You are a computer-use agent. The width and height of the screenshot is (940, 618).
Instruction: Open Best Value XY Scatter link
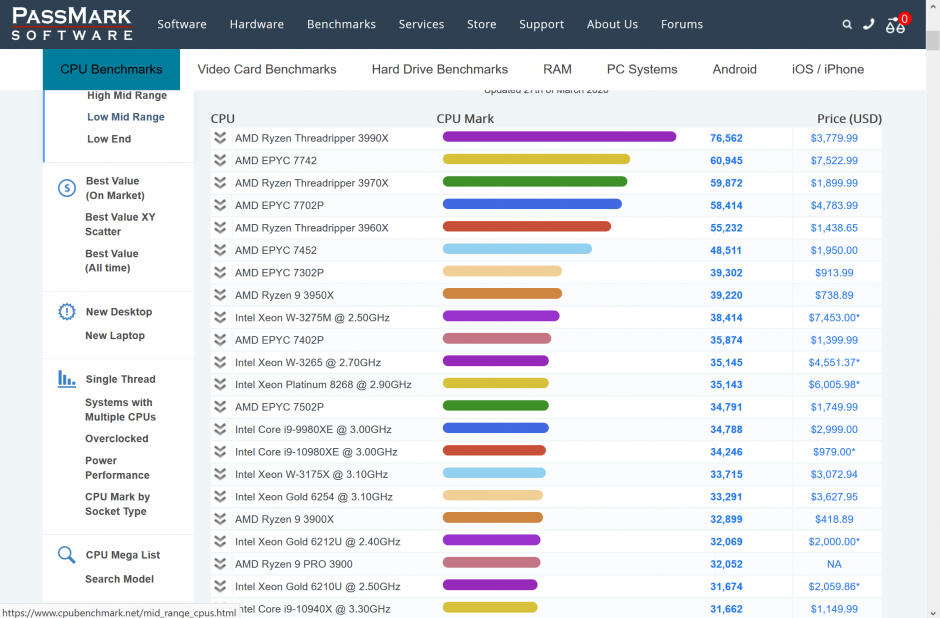point(120,224)
